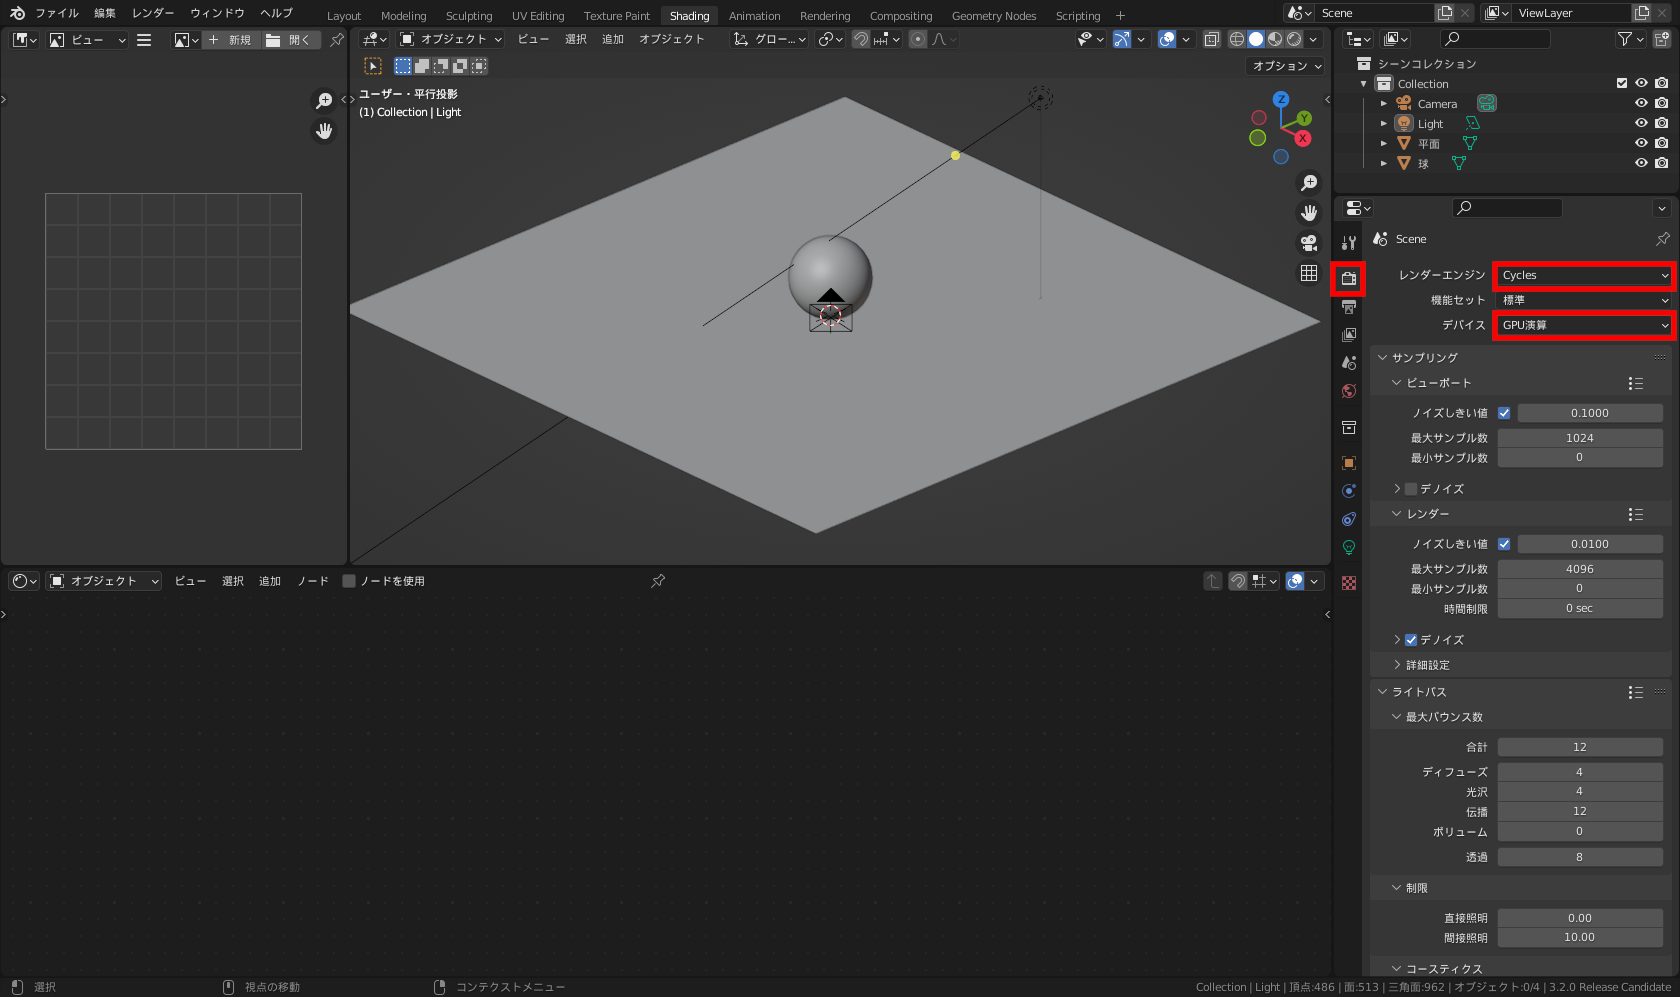
Task: Open the デバイス GPU演算 dropdown
Action: click(1584, 325)
